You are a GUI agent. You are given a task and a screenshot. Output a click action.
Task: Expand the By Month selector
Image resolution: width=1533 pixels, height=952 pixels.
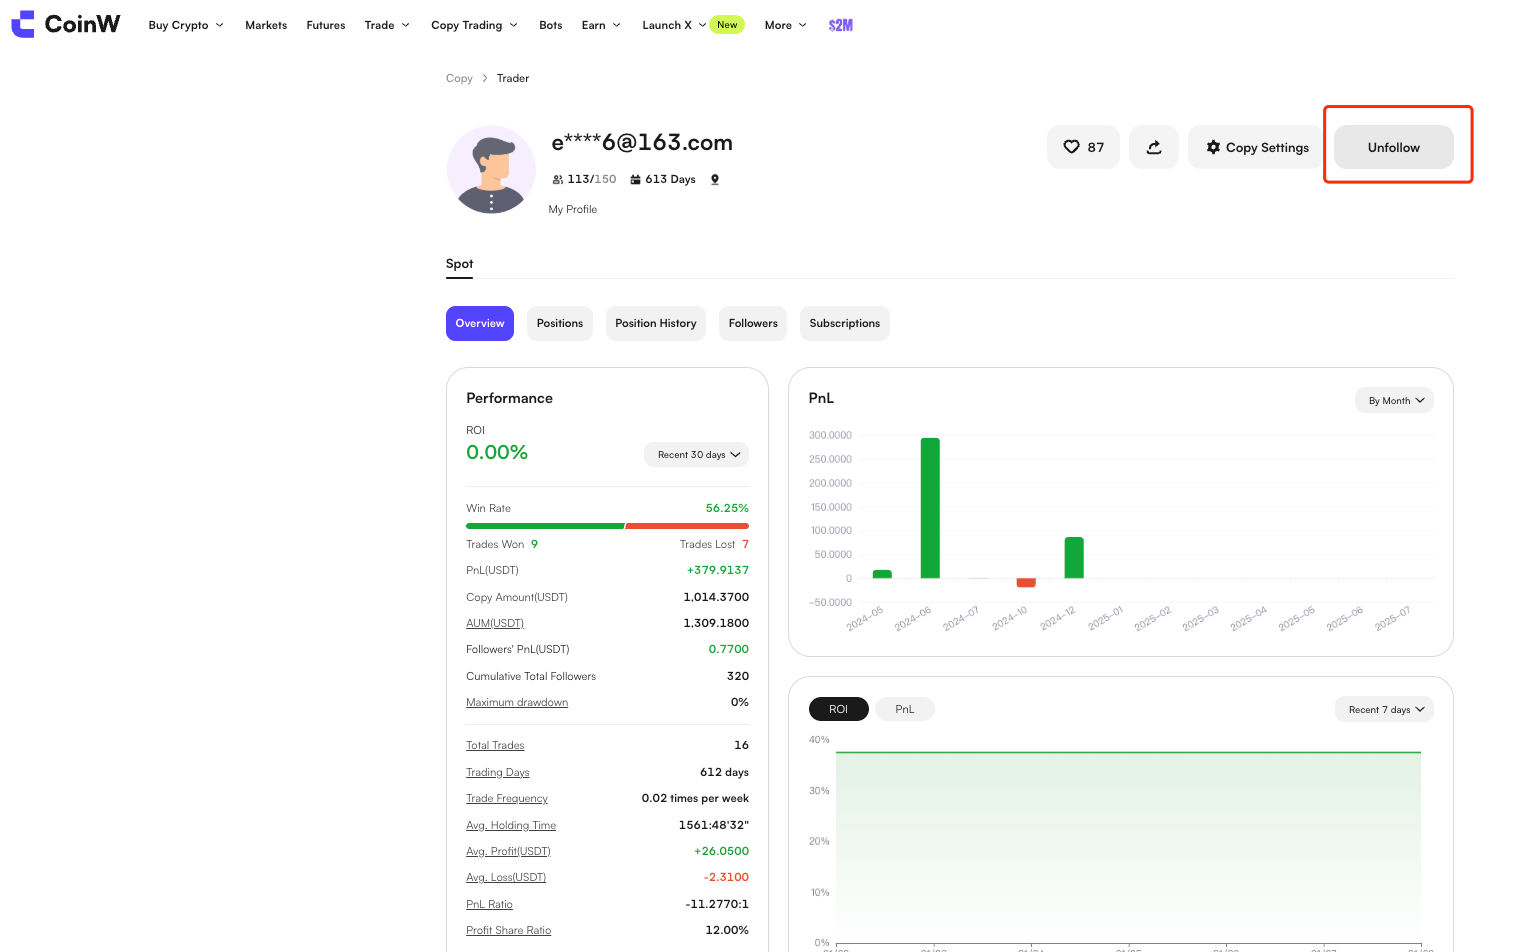(1394, 400)
